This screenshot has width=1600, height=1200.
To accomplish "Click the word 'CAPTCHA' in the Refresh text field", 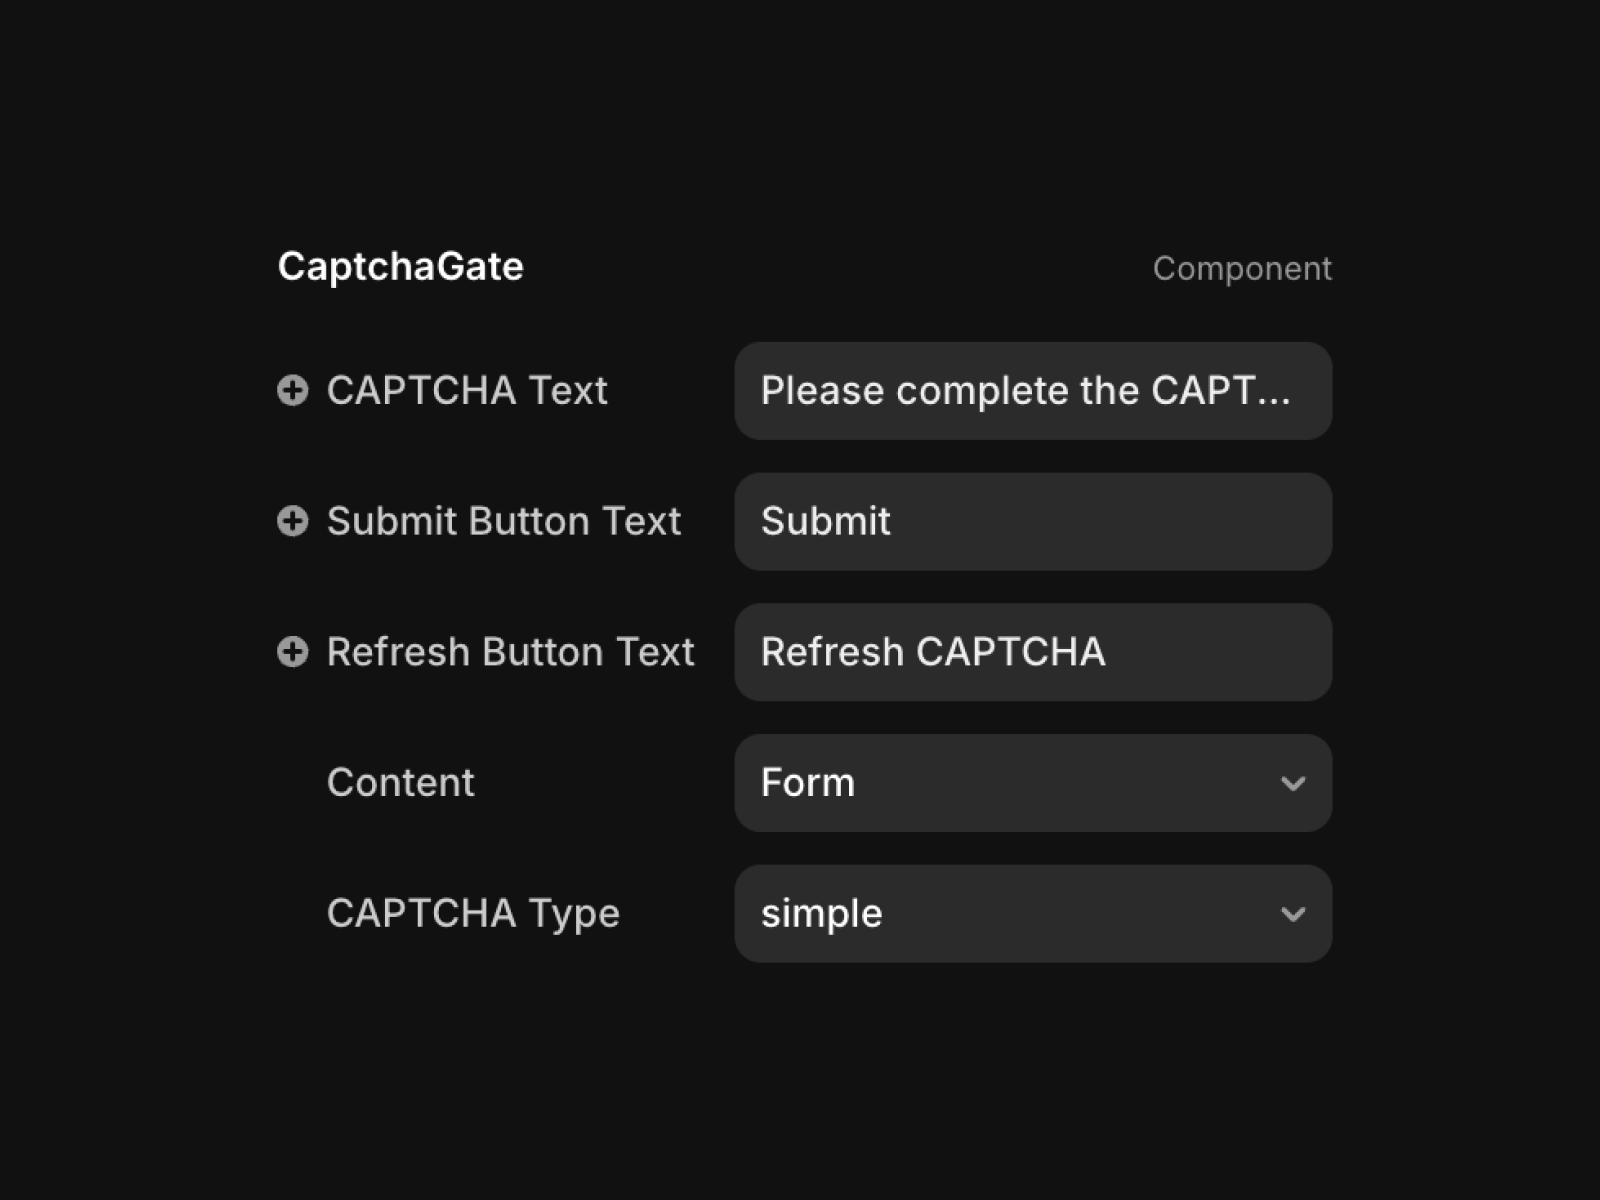I will (1010, 652).
